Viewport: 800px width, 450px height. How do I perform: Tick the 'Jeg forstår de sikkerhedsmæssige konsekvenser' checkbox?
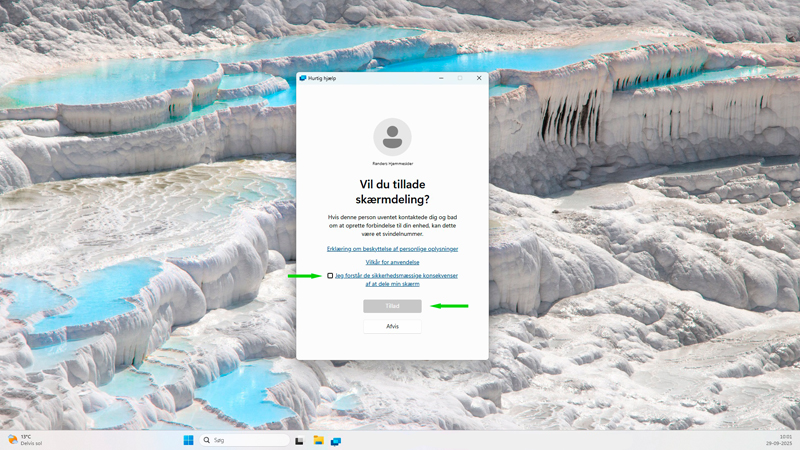pos(330,276)
